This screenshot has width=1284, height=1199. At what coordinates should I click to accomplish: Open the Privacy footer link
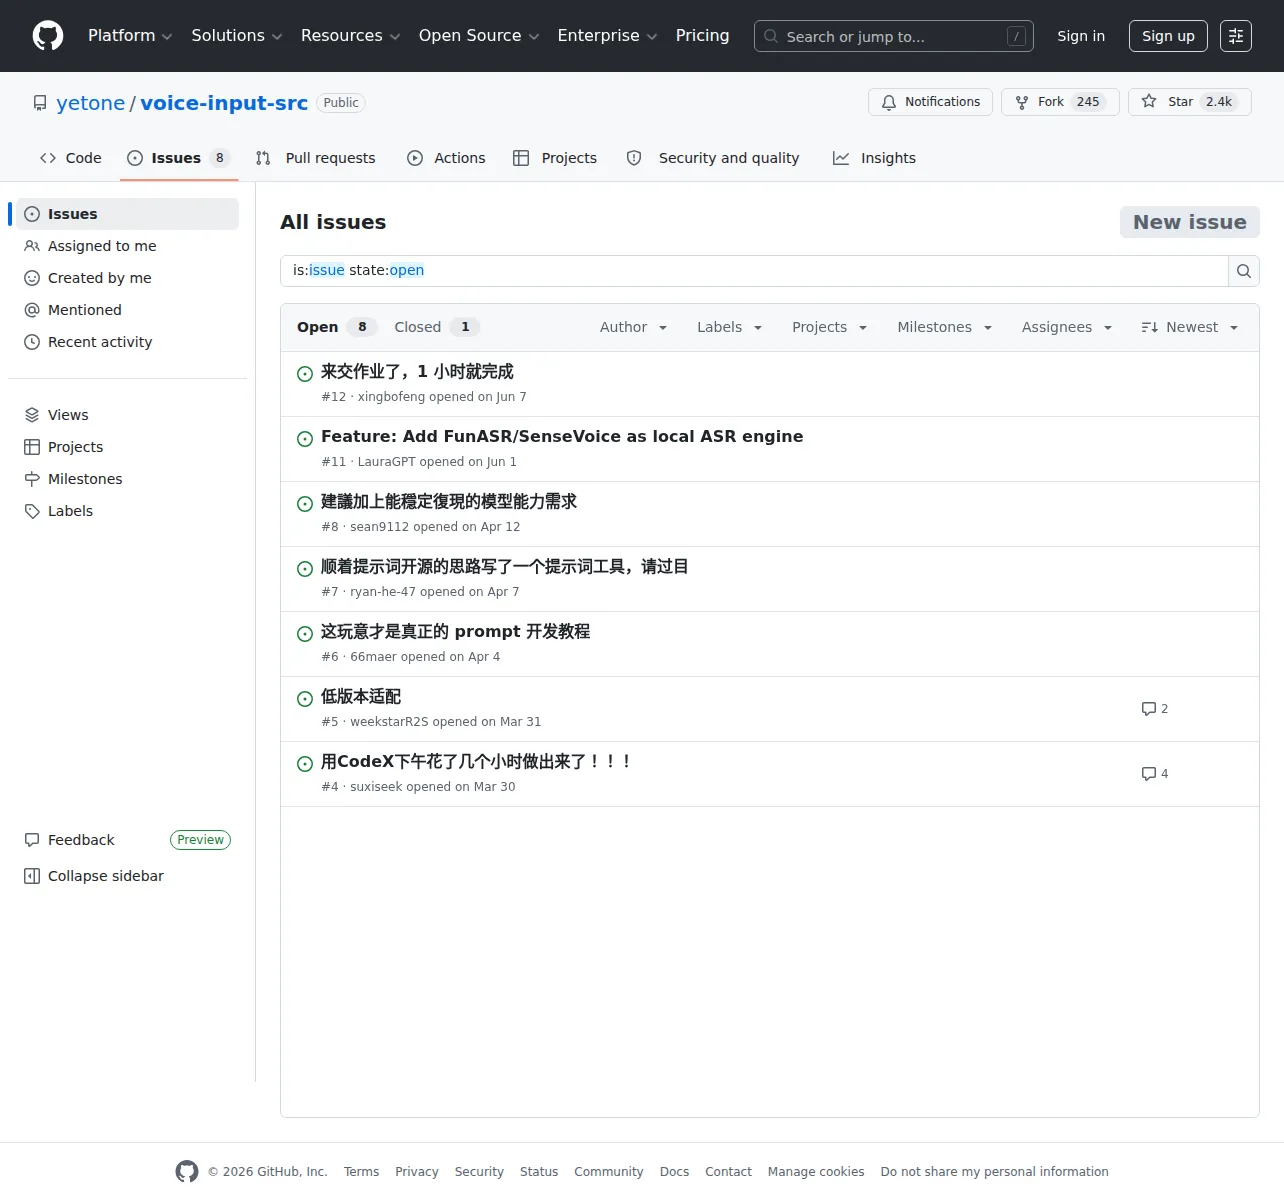[x=417, y=1172]
